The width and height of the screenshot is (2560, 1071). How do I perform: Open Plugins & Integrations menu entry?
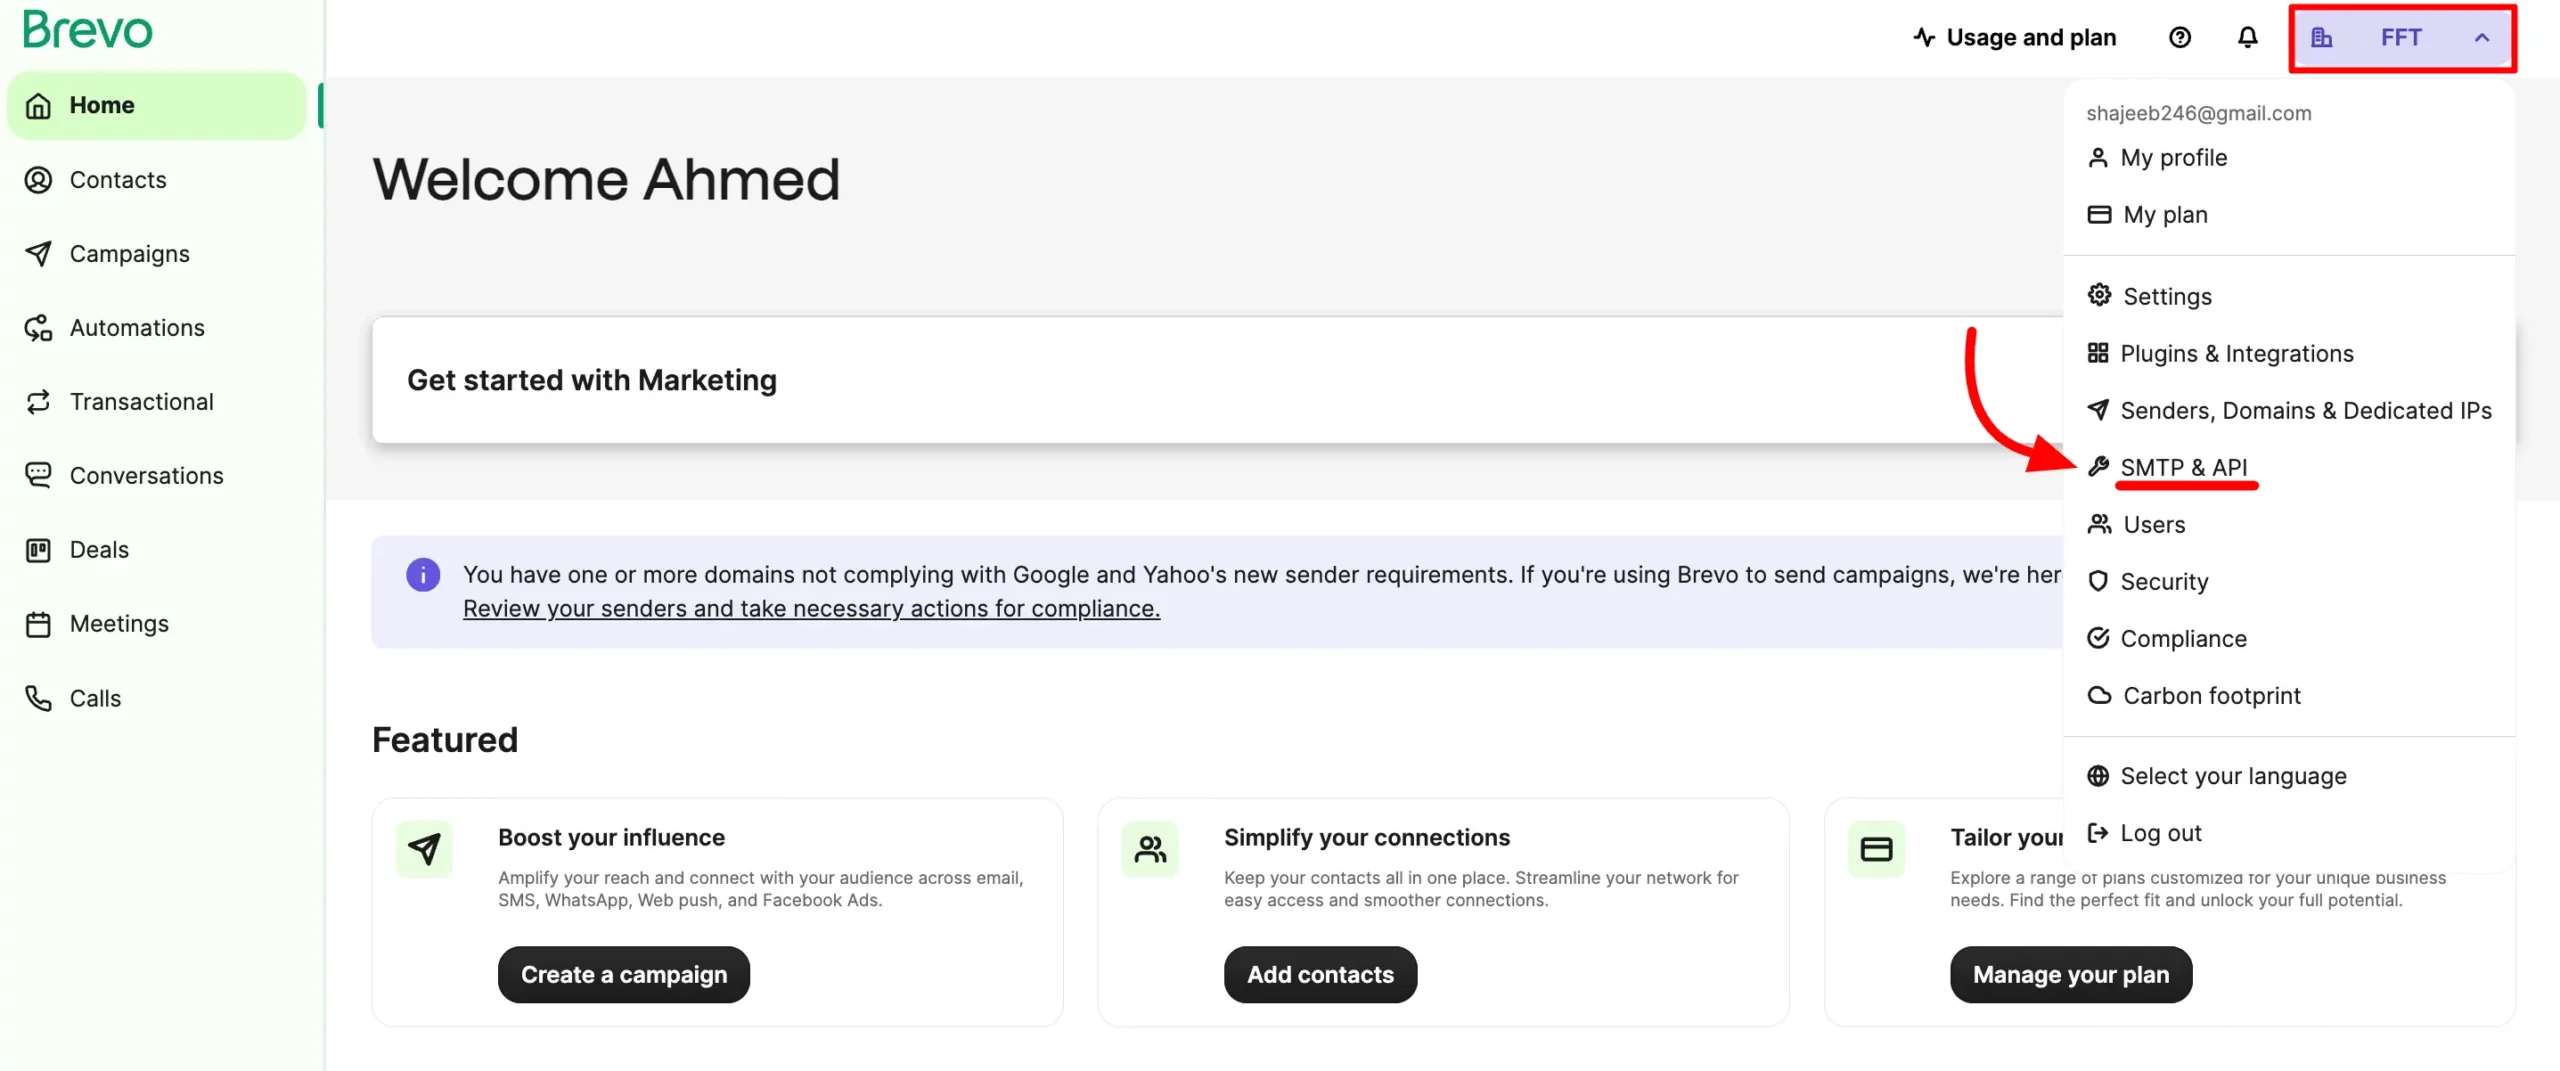click(2236, 354)
